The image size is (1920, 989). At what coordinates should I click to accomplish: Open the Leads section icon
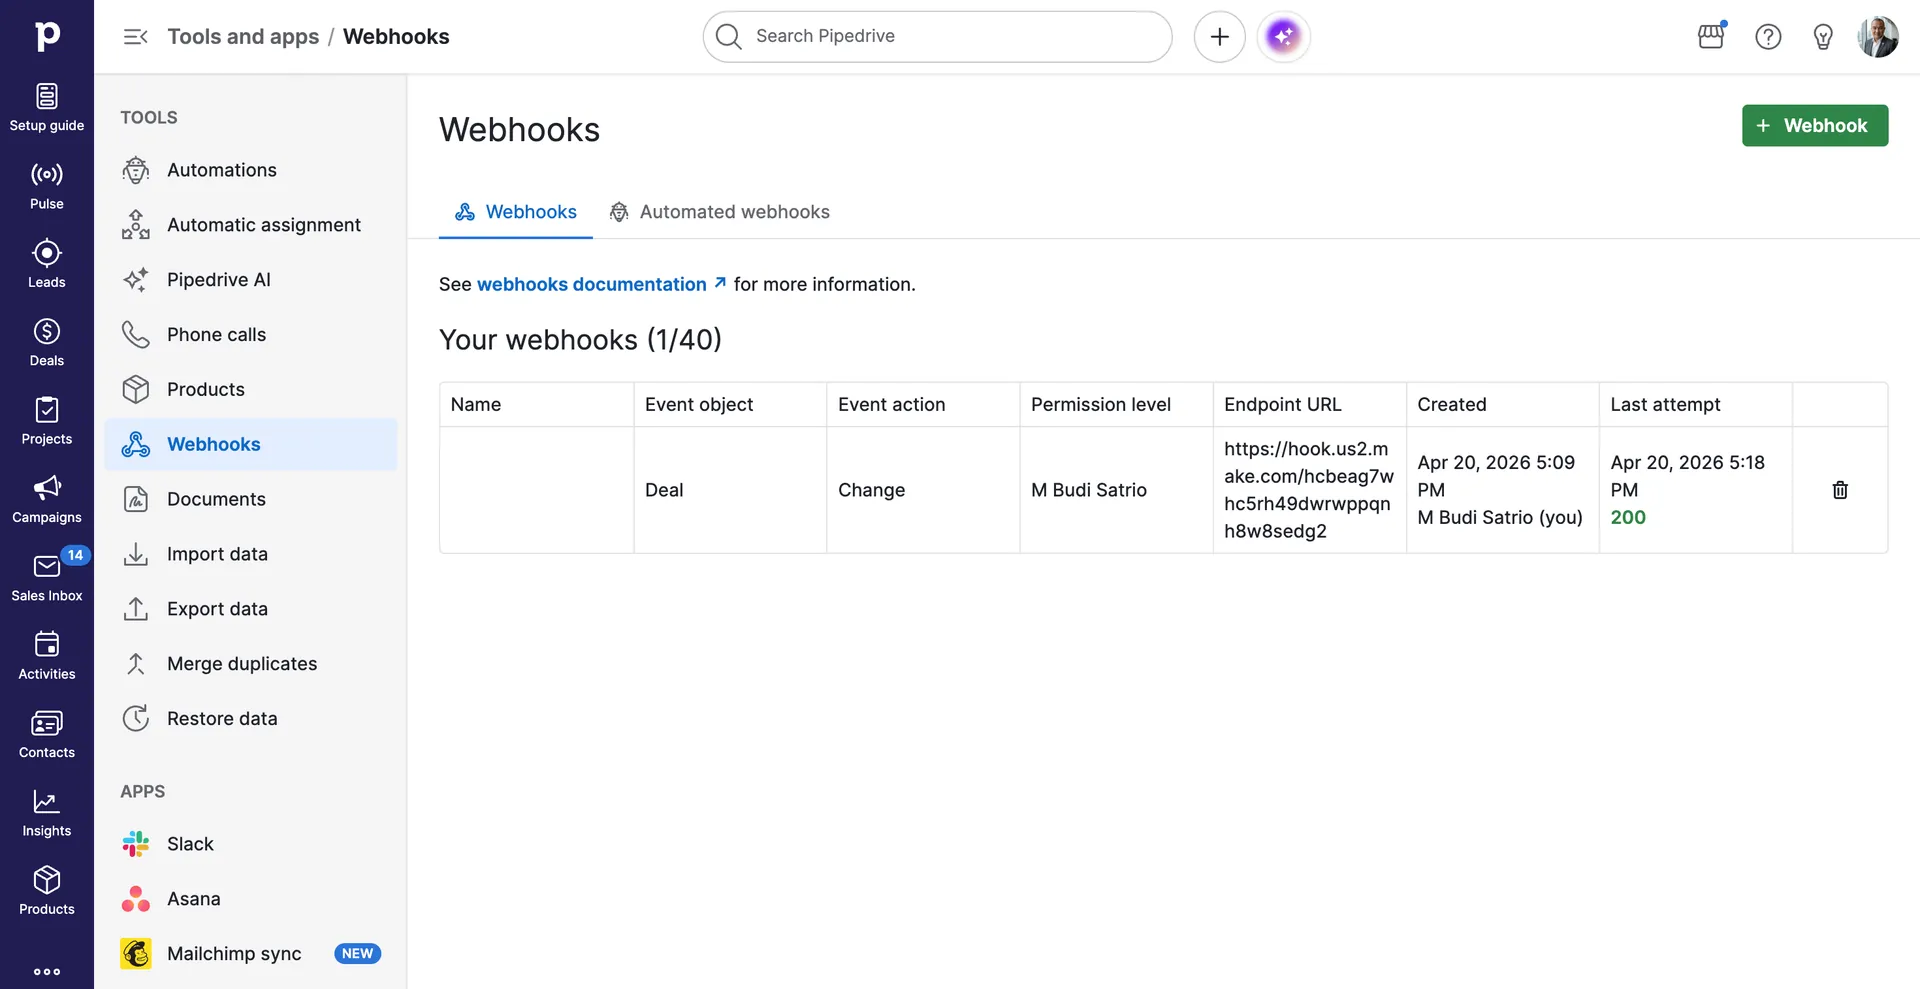pyautogui.click(x=46, y=262)
